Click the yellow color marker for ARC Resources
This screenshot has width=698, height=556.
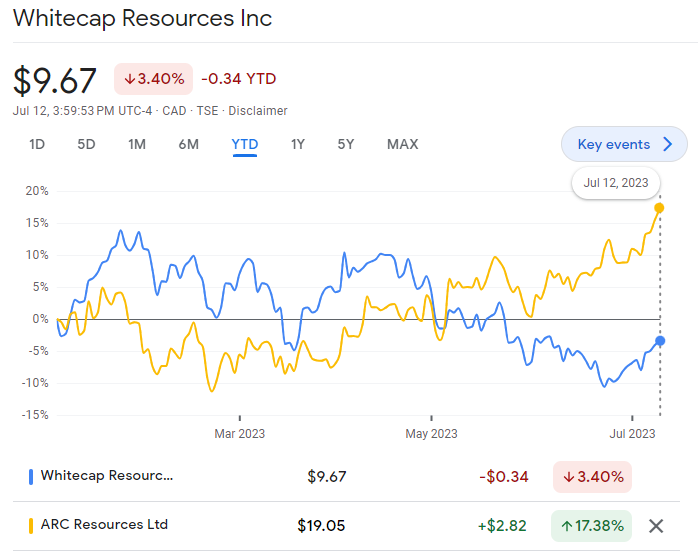31,526
